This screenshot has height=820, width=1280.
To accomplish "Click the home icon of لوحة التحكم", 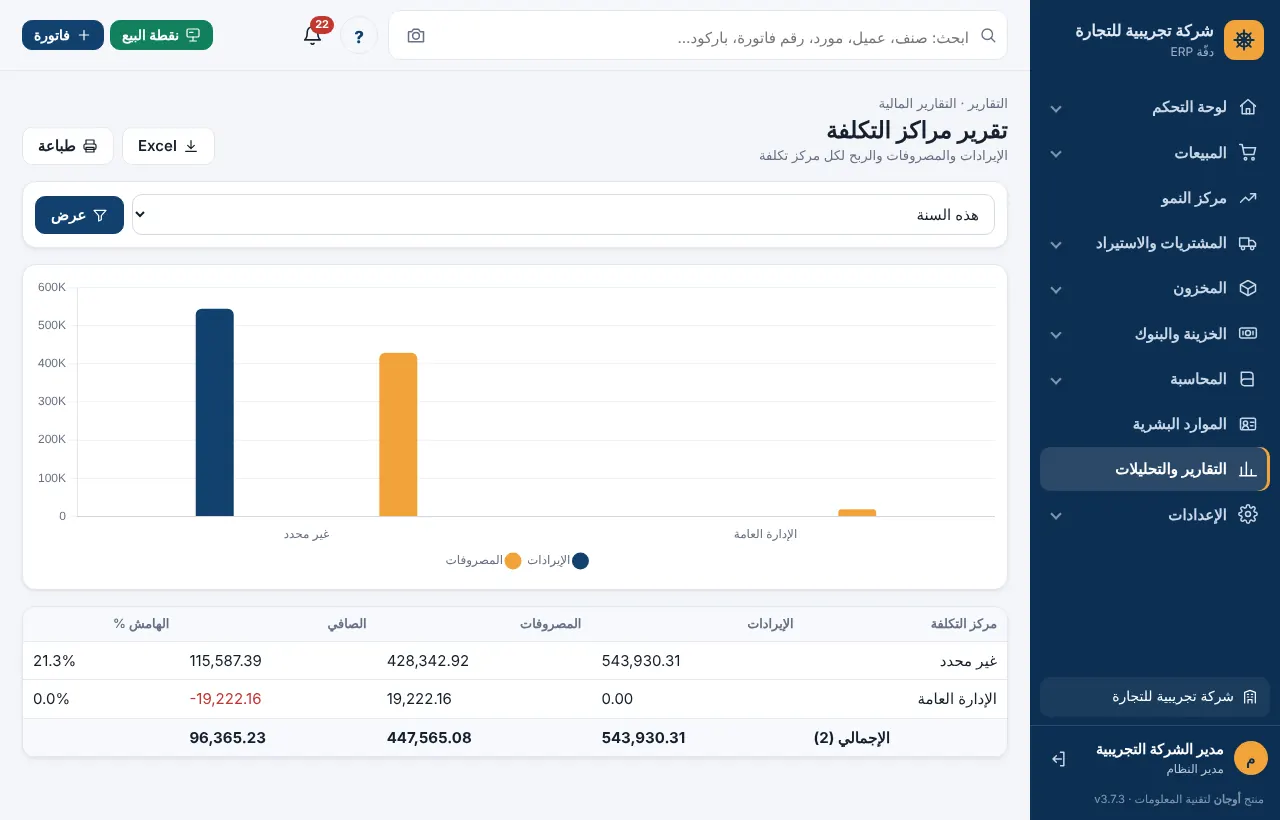I will pyautogui.click(x=1247, y=107).
